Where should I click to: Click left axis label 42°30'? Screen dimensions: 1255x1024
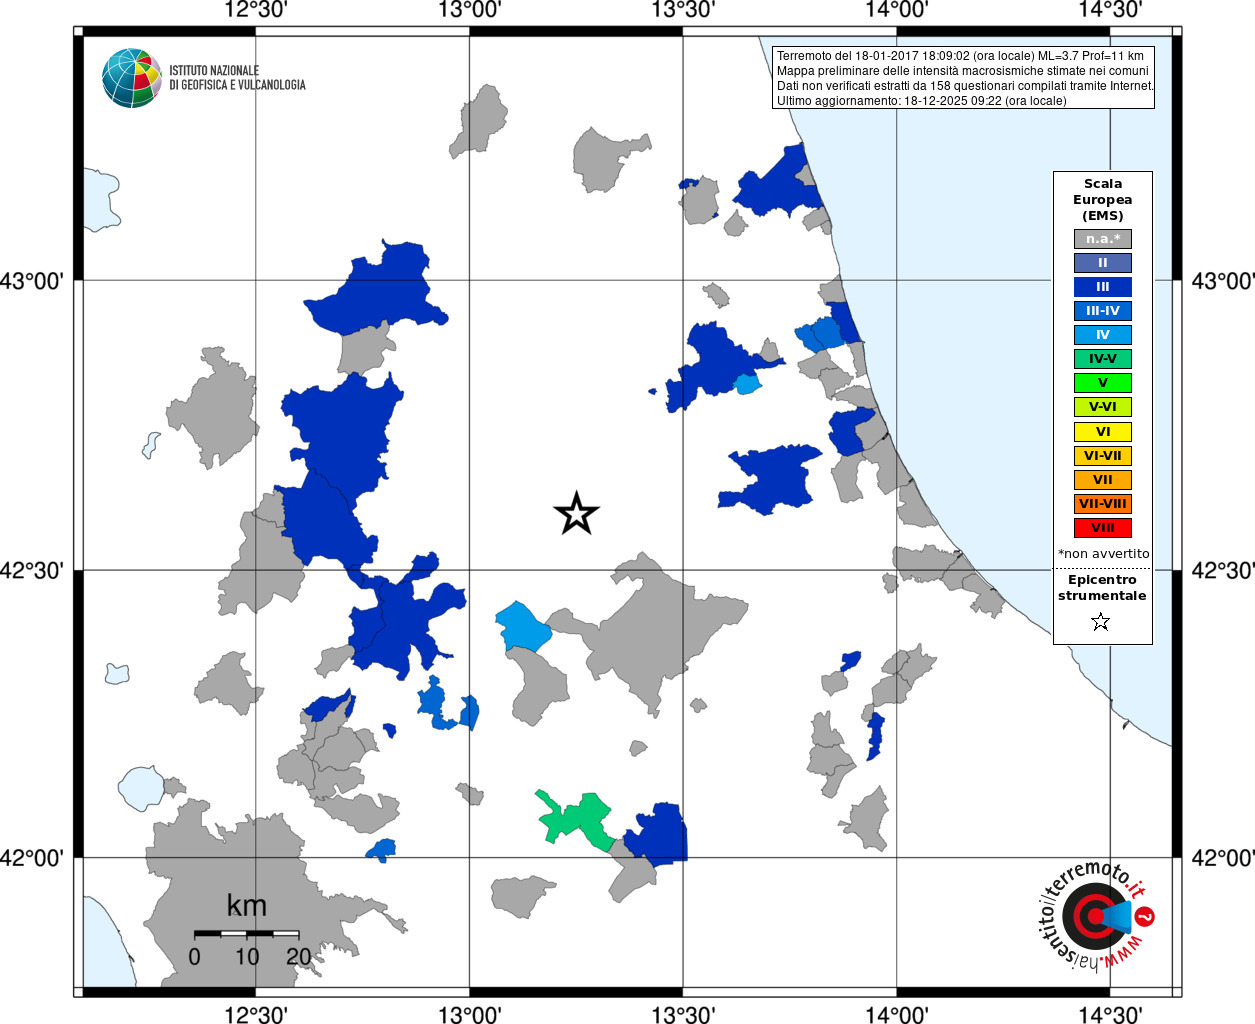coord(32,571)
